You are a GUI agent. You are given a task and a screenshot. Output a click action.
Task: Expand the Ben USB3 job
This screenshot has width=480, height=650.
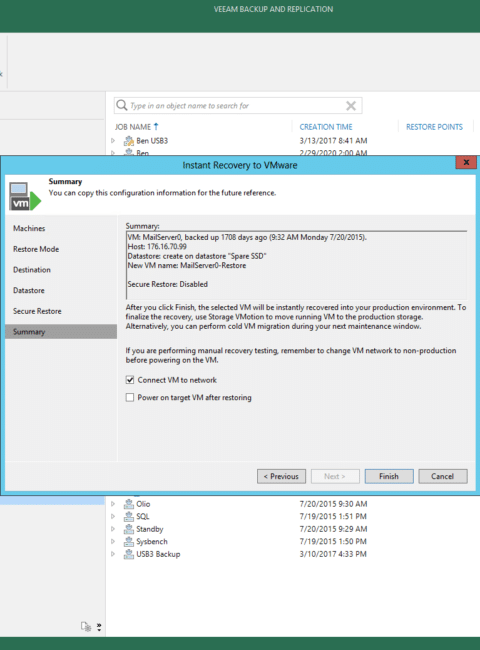113,141
